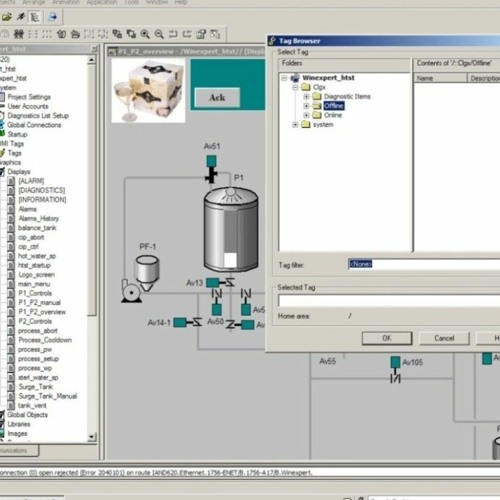The width and height of the screenshot is (500, 500).
Task: Click the Ack button on display
Action: (x=217, y=98)
